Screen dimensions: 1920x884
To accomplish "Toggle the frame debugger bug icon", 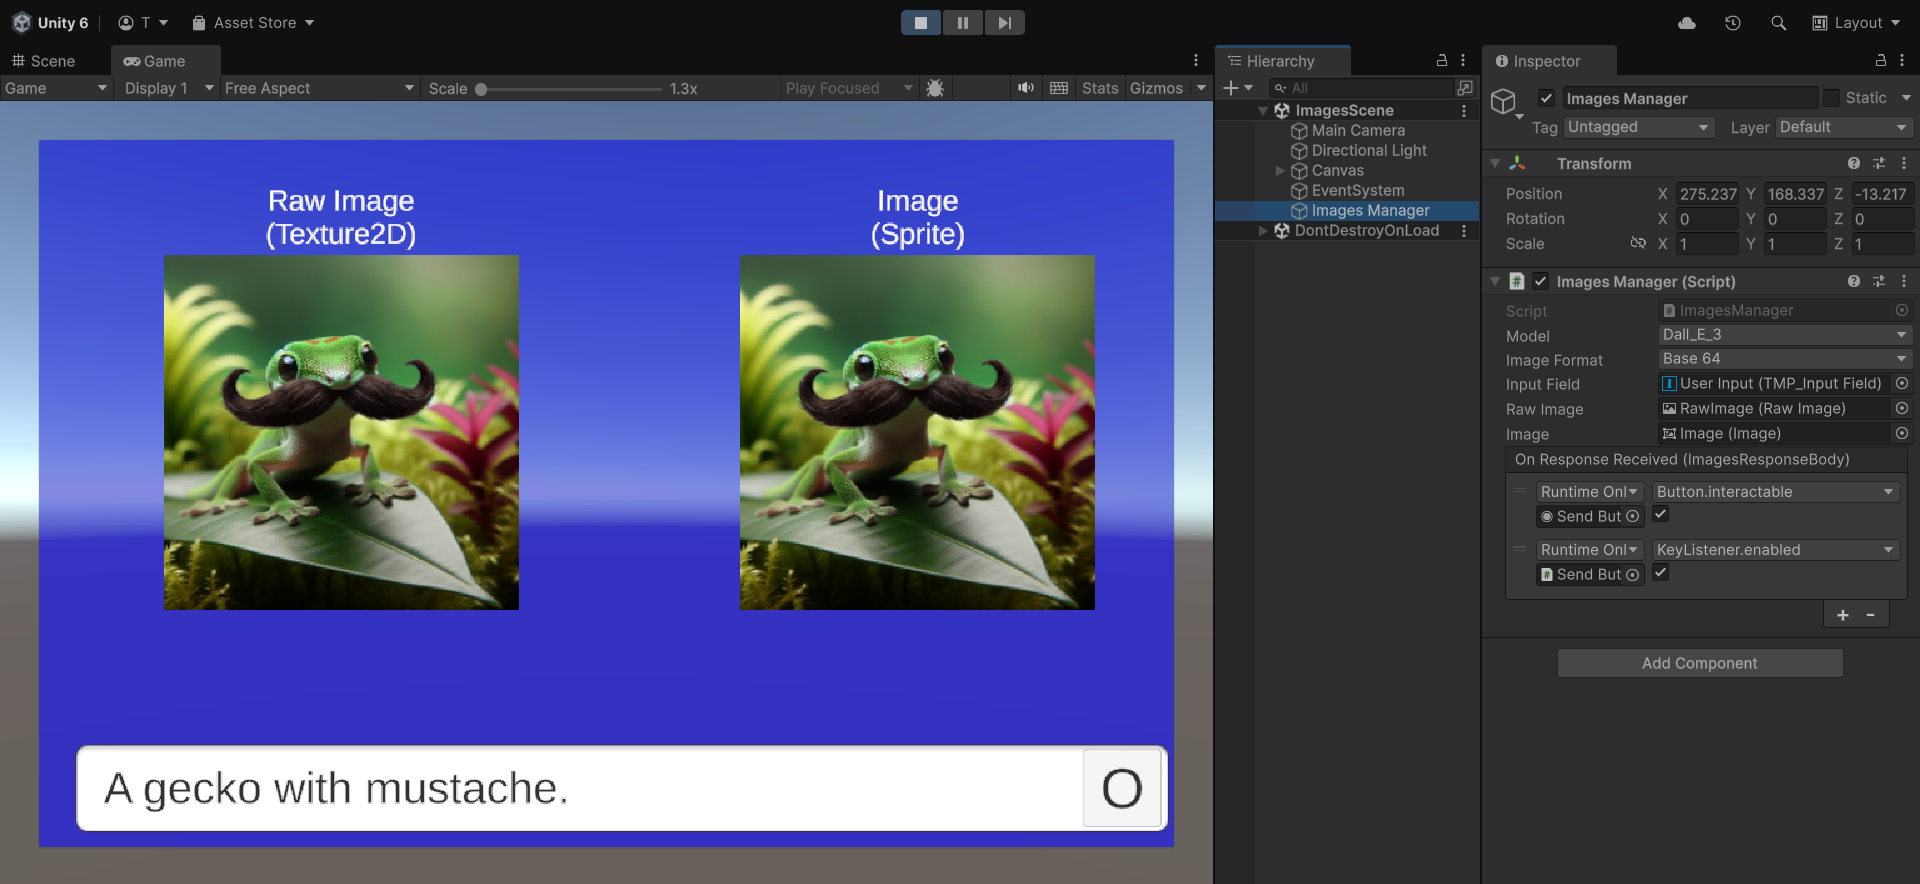I will [x=935, y=88].
